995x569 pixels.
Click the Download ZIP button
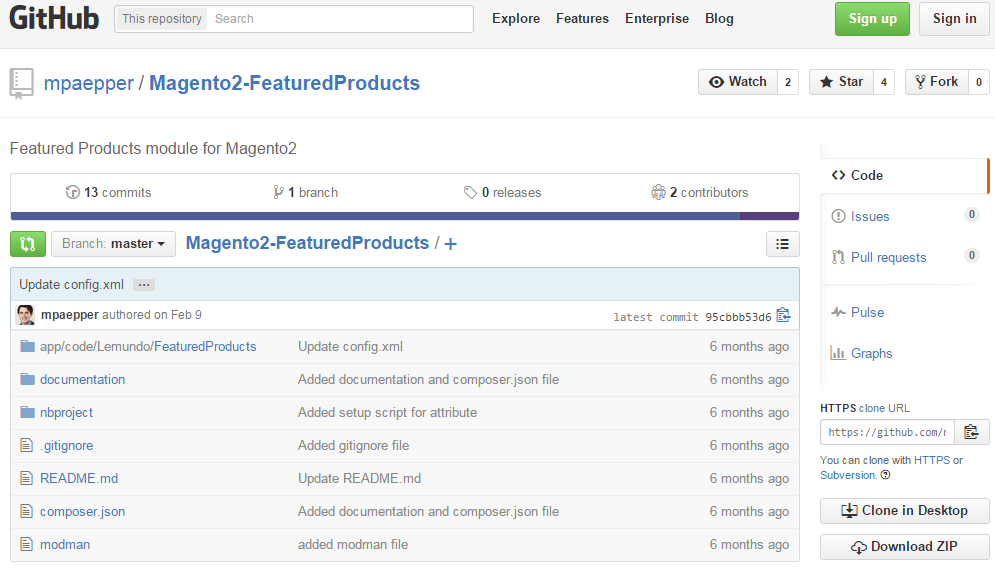(905, 547)
